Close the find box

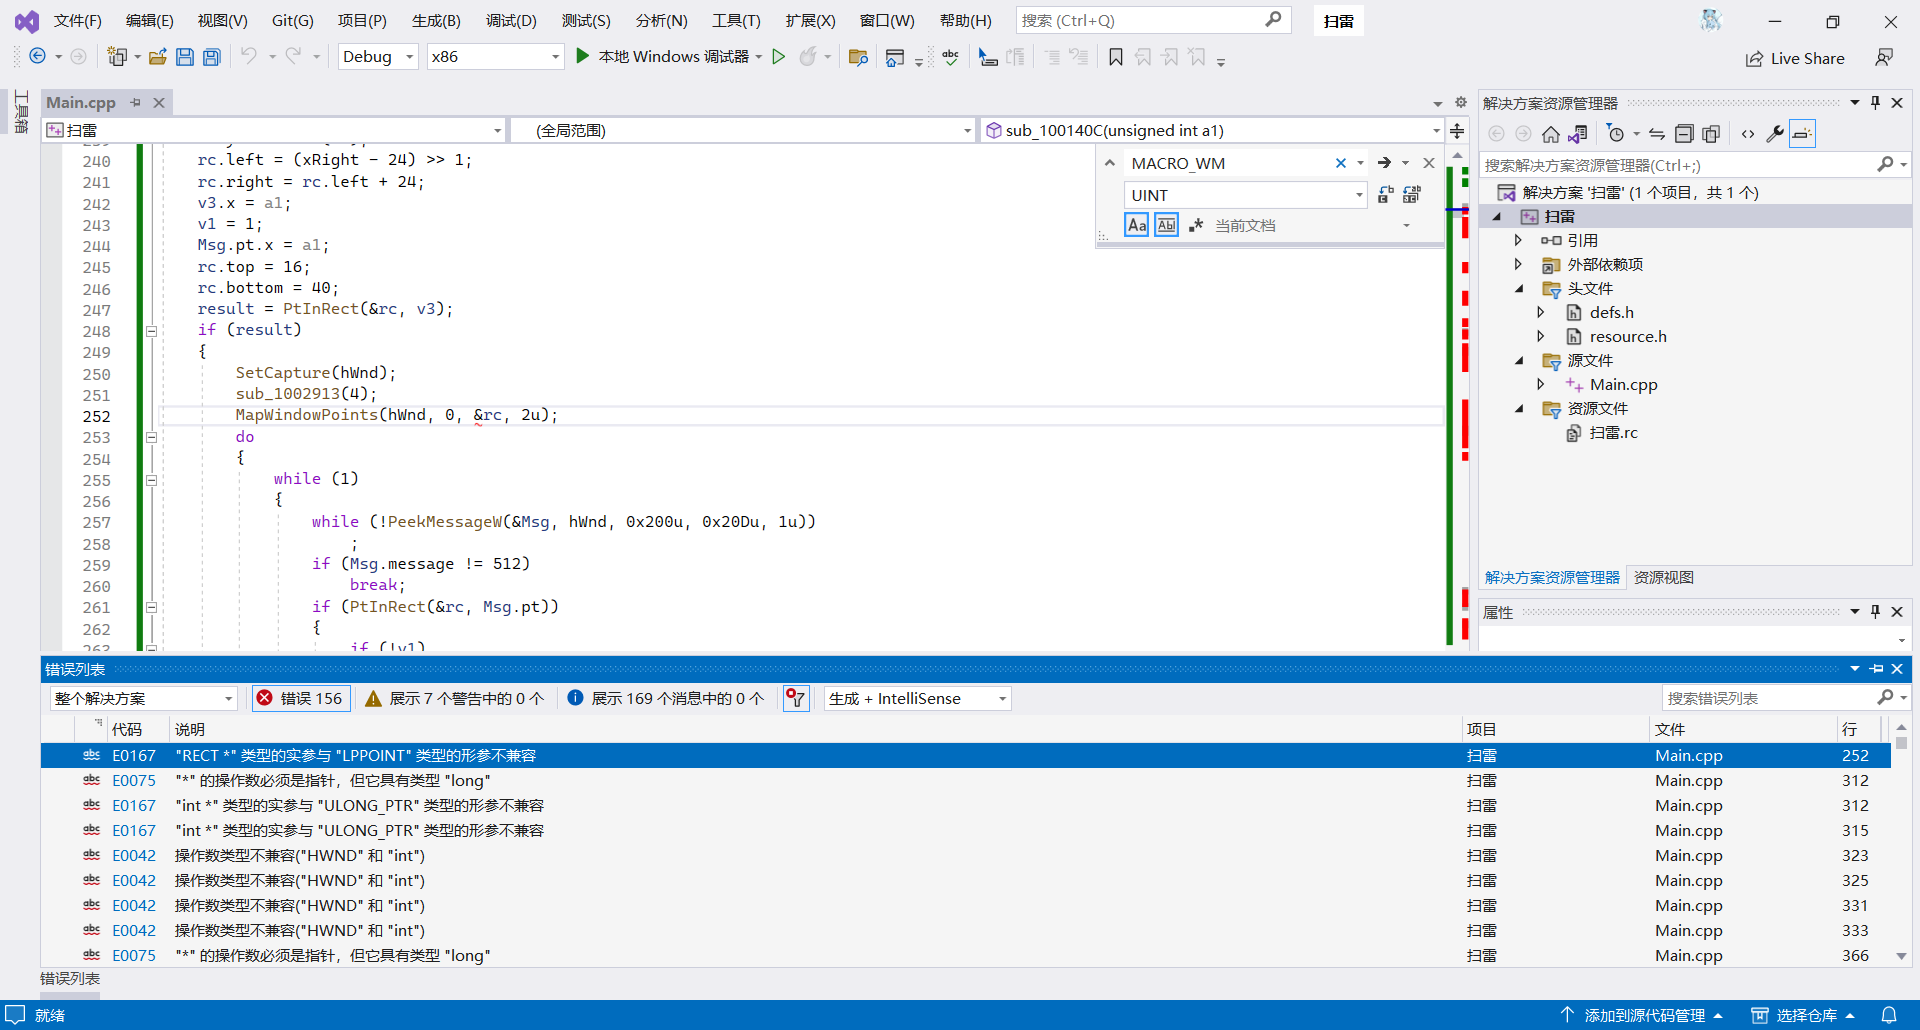click(x=1429, y=163)
